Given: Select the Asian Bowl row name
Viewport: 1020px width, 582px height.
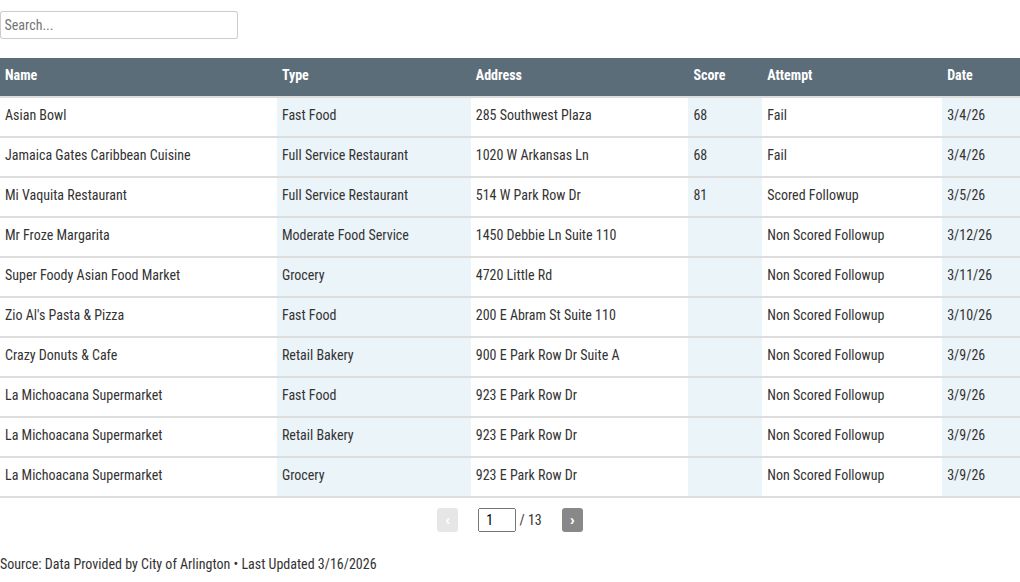Looking at the screenshot, I should (x=36, y=115).
